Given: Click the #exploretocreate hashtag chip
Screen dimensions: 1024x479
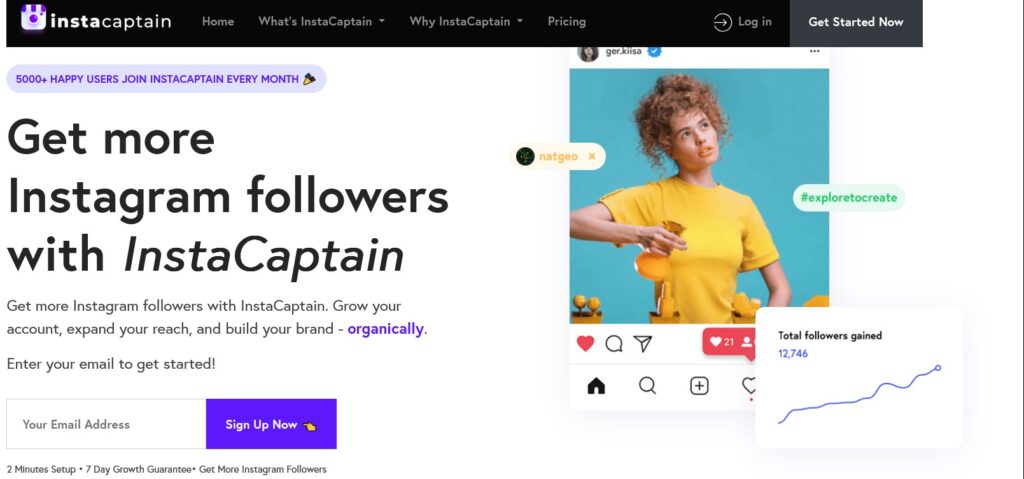Looking at the screenshot, I should (x=849, y=197).
